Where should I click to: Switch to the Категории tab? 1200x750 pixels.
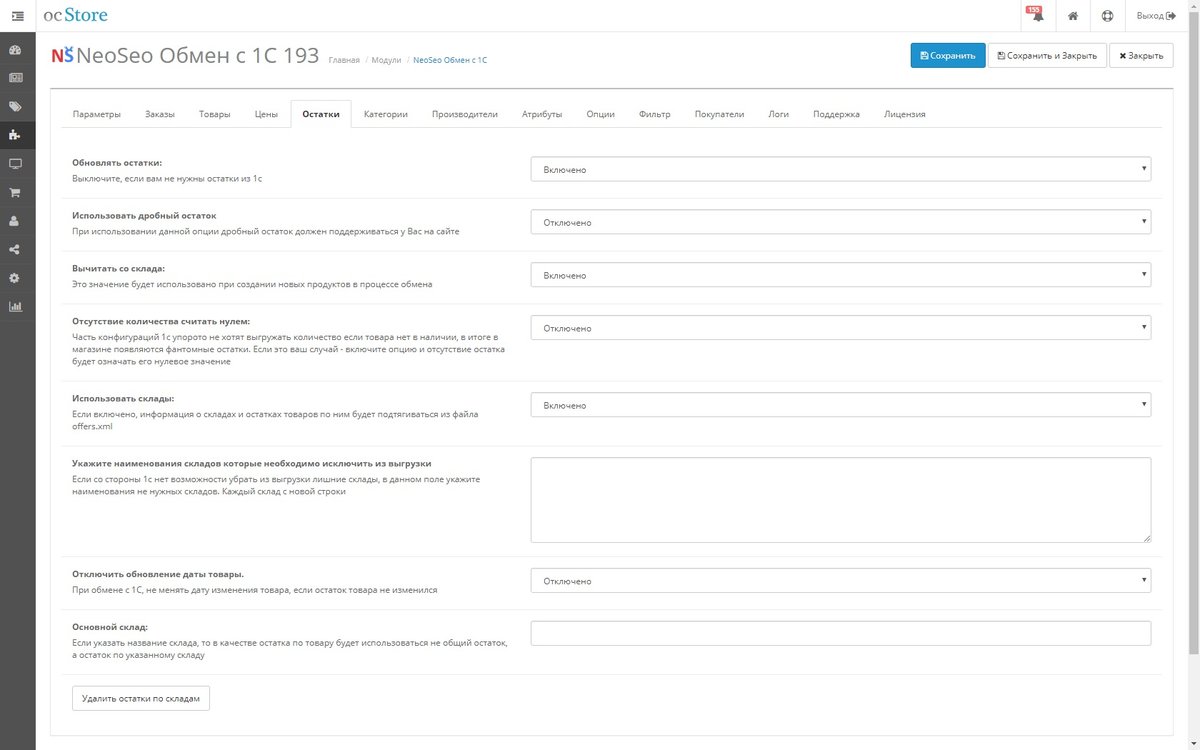click(386, 114)
